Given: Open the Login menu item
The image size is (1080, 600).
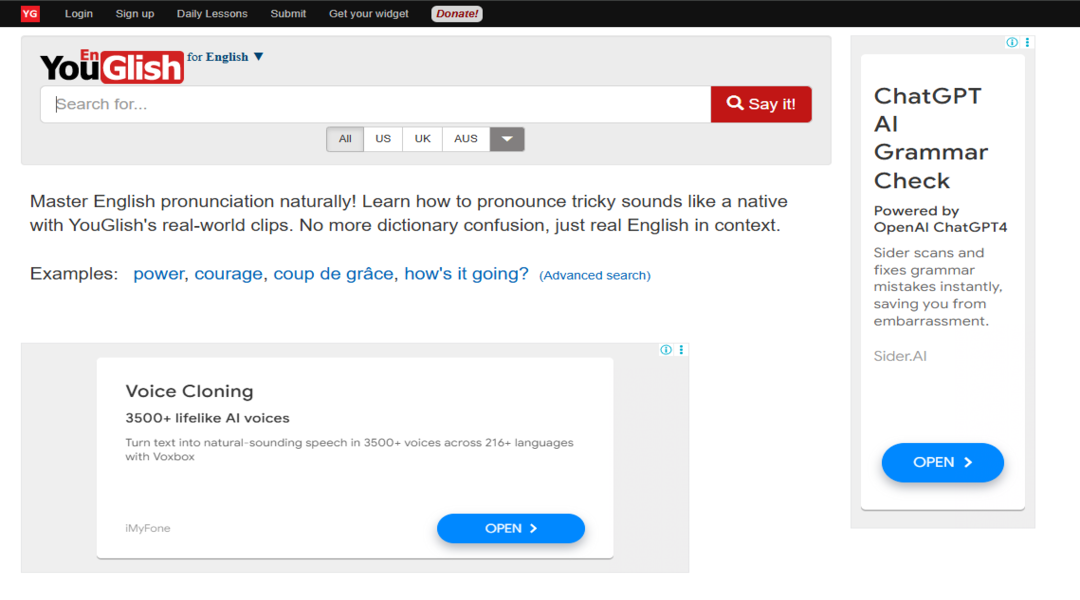Looking at the screenshot, I should pyautogui.click(x=79, y=14).
